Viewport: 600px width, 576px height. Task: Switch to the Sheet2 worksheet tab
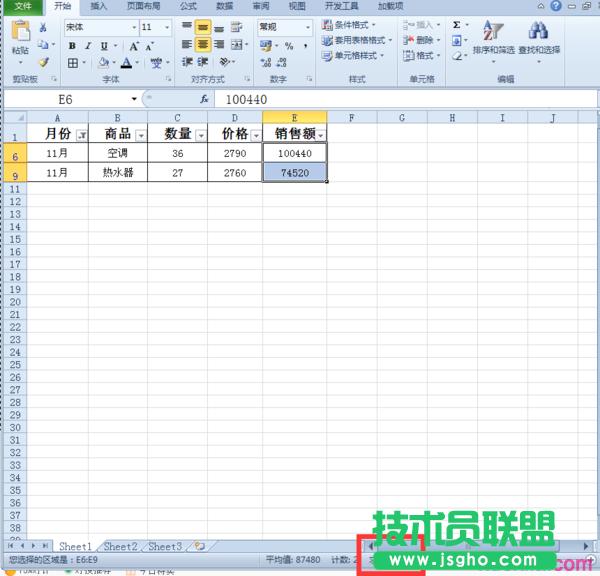pyautogui.click(x=120, y=547)
